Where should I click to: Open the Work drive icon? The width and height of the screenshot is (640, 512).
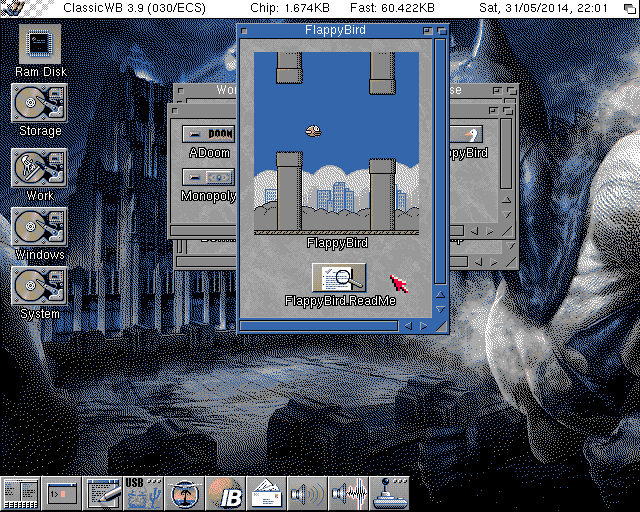click(39, 168)
